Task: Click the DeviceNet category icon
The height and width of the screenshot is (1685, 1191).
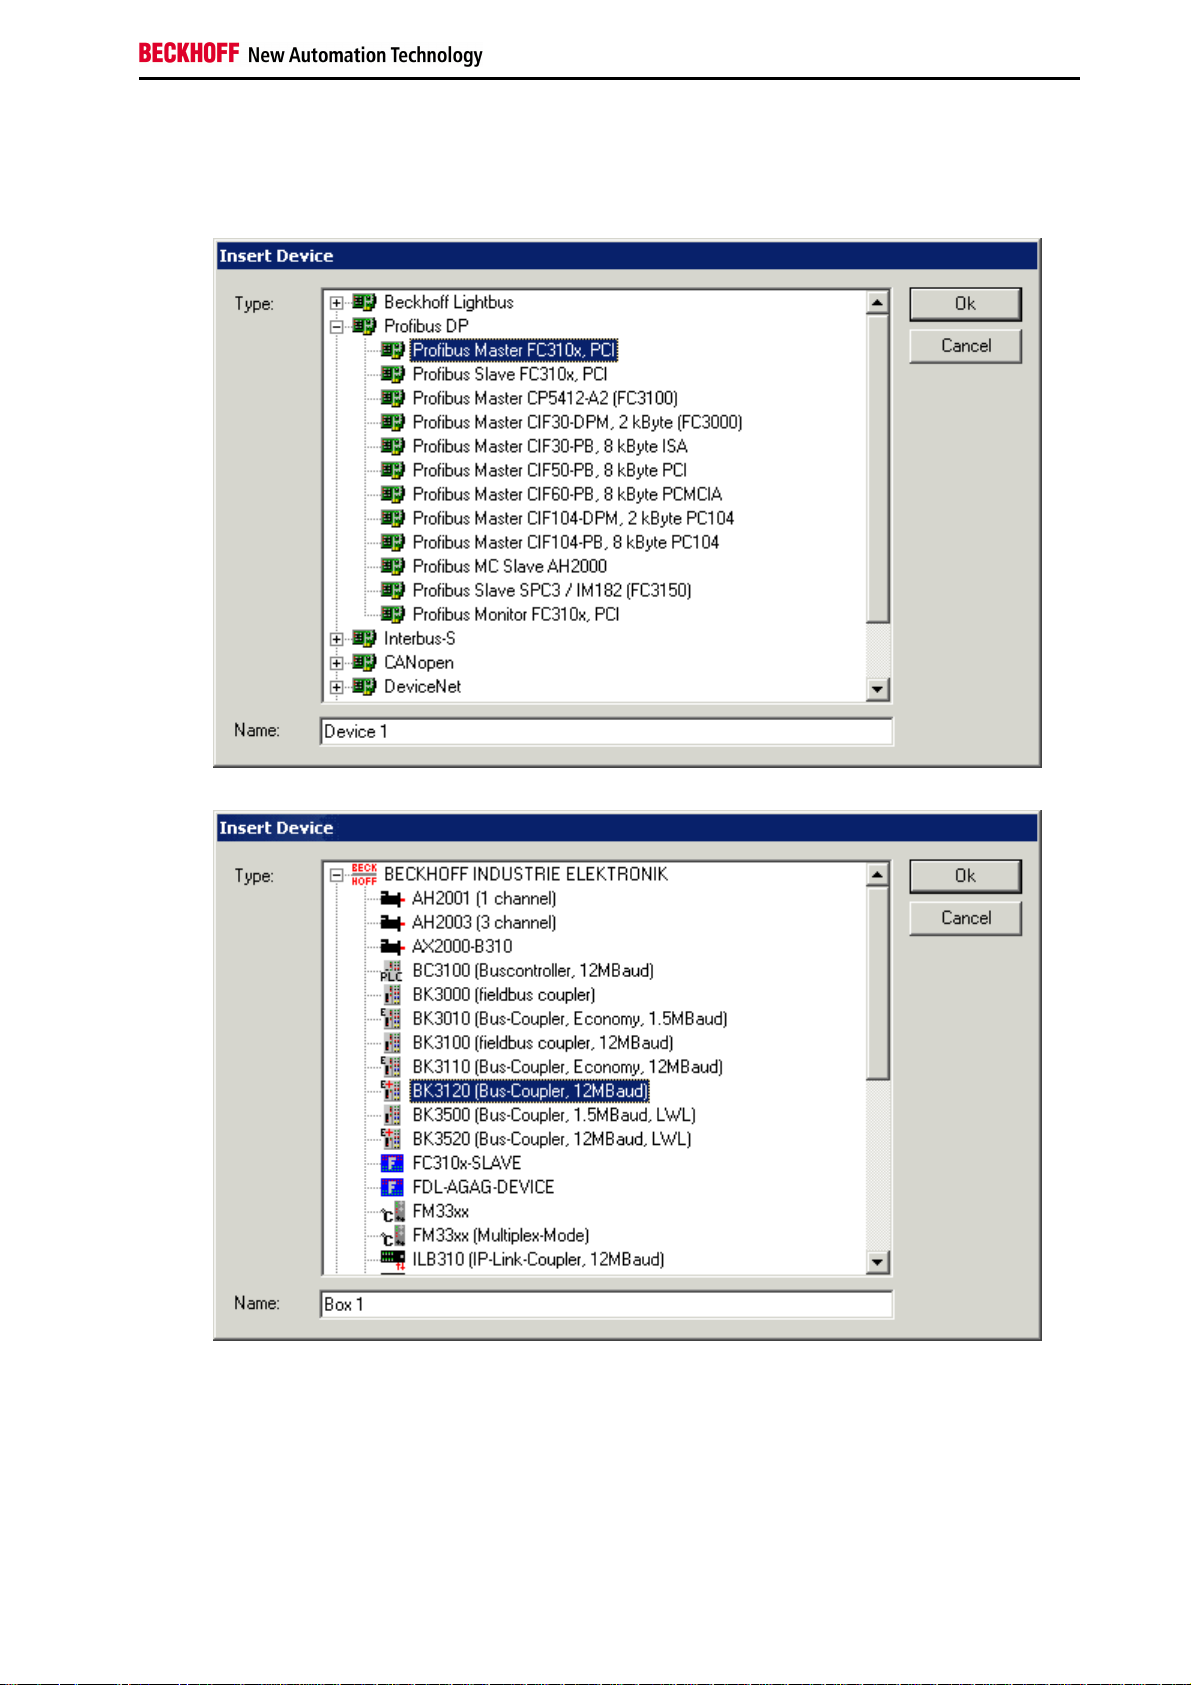Action: pos(364,686)
